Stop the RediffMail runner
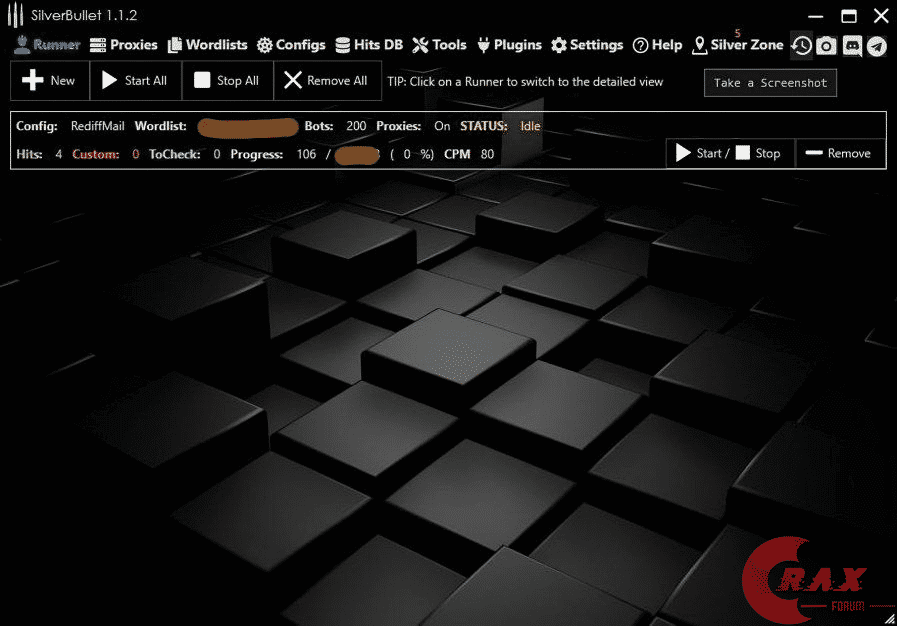Image resolution: width=897 pixels, height=626 pixels. [758, 153]
